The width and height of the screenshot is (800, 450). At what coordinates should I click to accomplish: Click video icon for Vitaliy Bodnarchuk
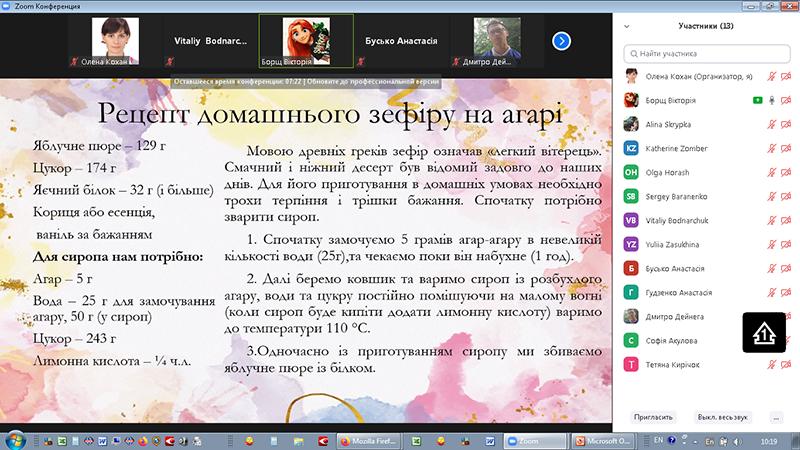(786, 220)
